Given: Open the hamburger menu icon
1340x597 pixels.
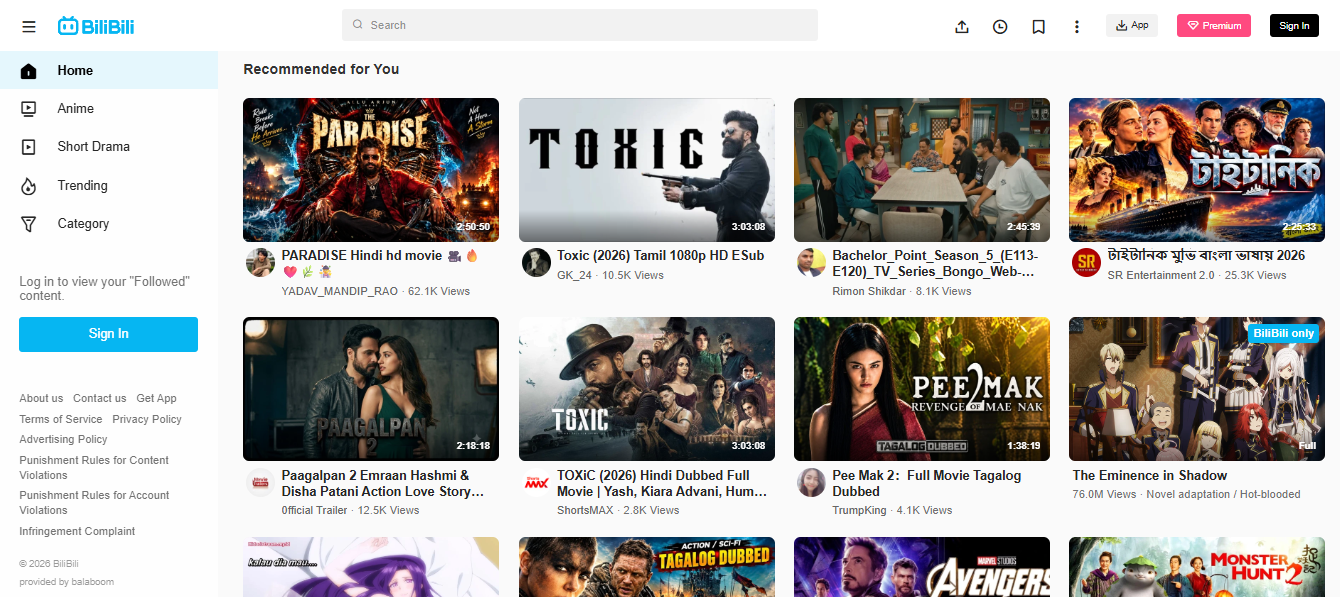Looking at the screenshot, I should pyautogui.click(x=28, y=26).
